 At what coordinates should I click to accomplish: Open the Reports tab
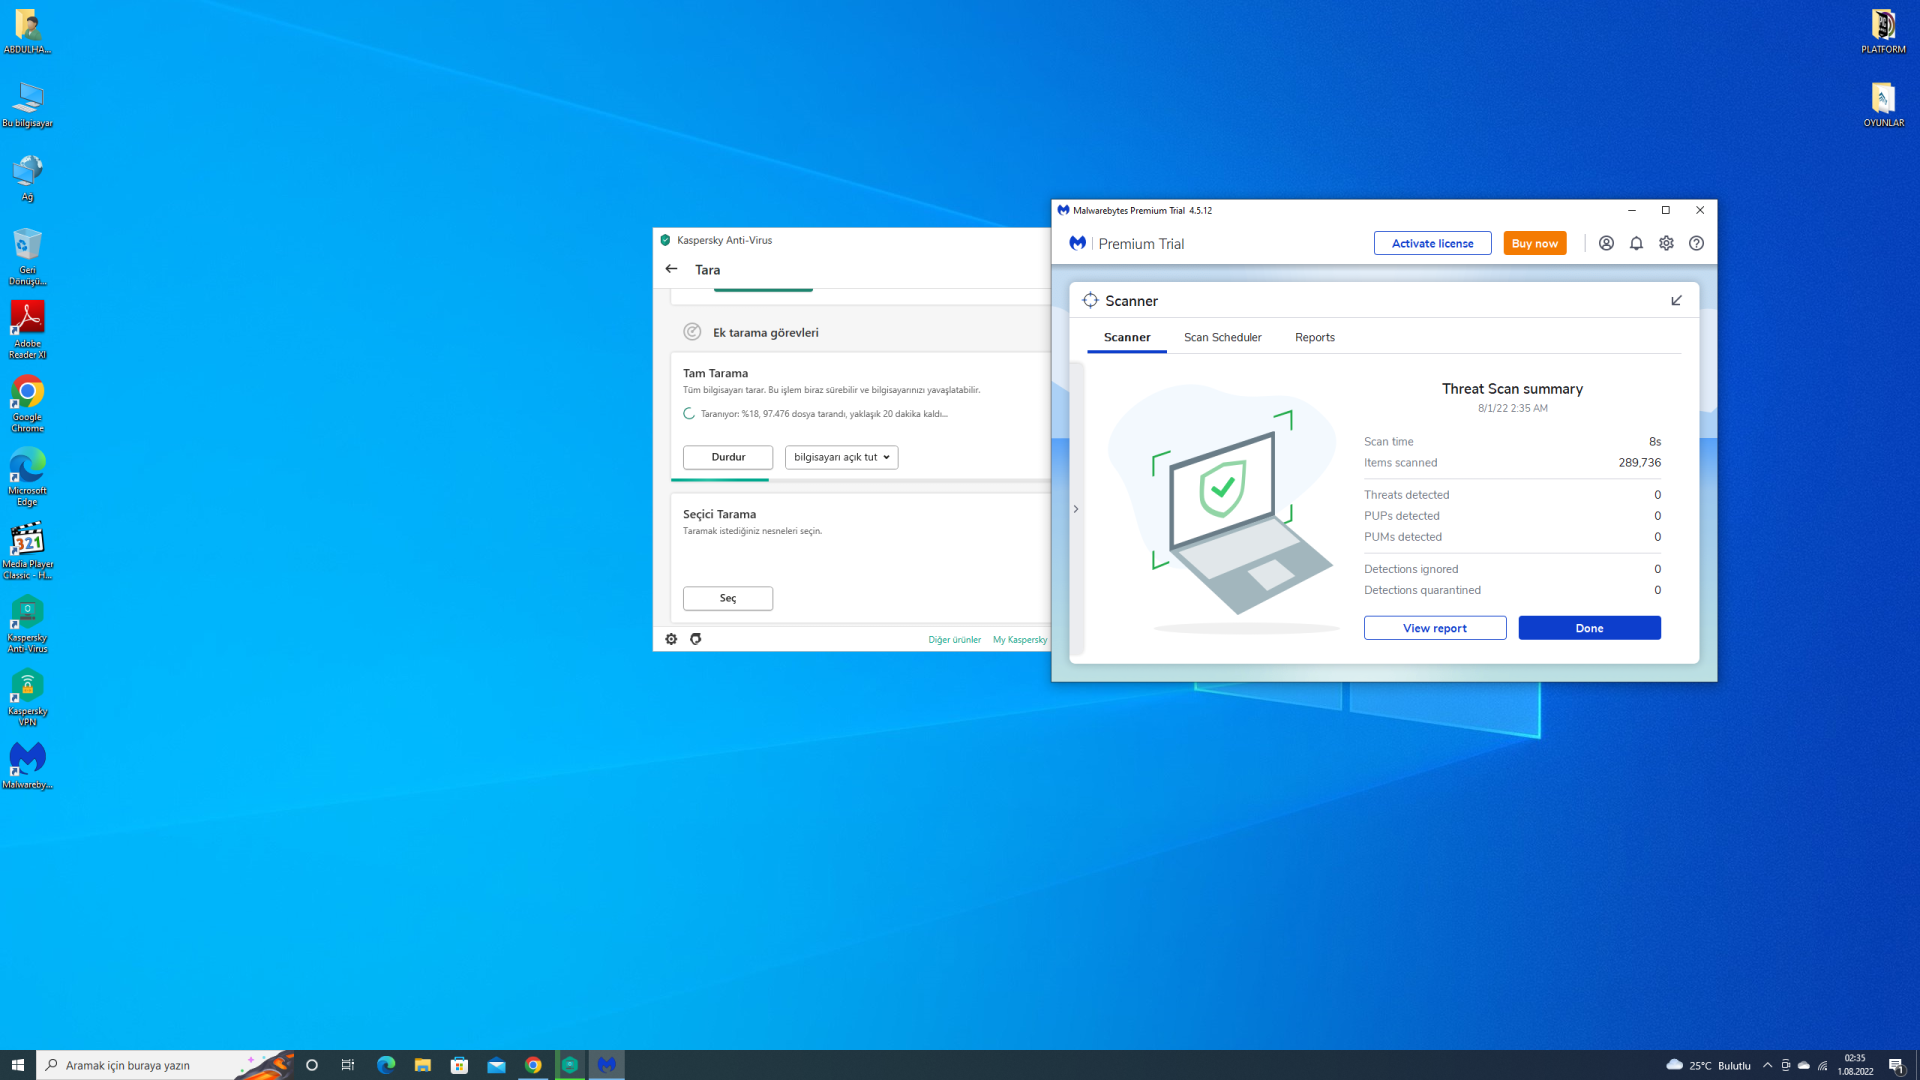[x=1314, y=337]
